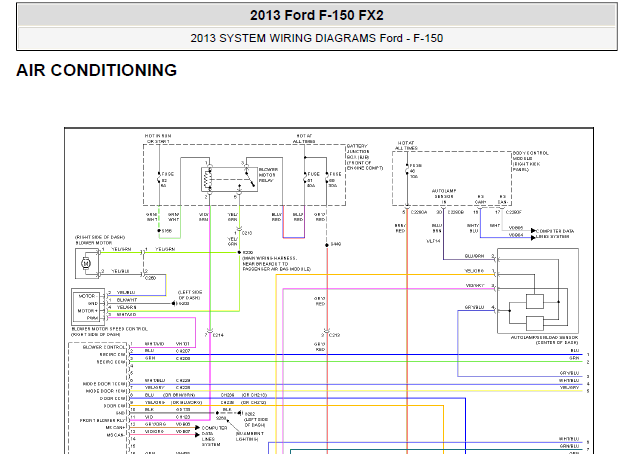635x454 pixels.
Task: Click the 'C210' connector label
Action: point(247,233)
